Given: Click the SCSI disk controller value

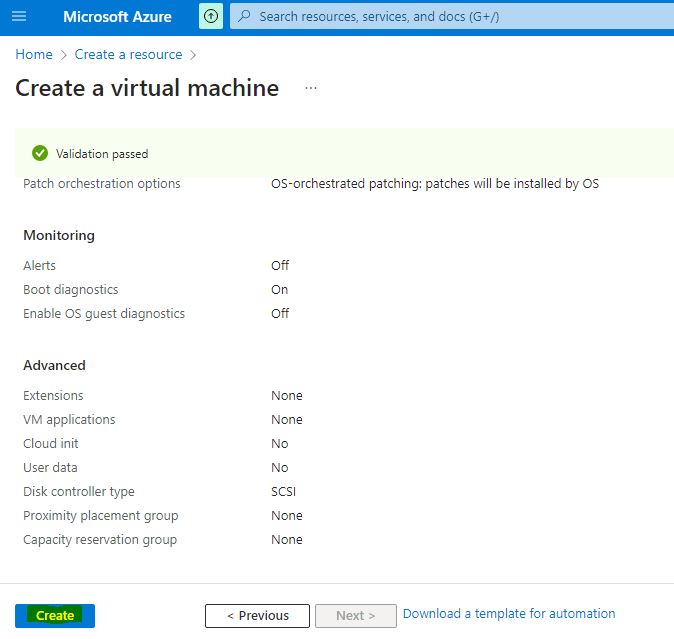Looking at the screenshot, I should 283,491.
